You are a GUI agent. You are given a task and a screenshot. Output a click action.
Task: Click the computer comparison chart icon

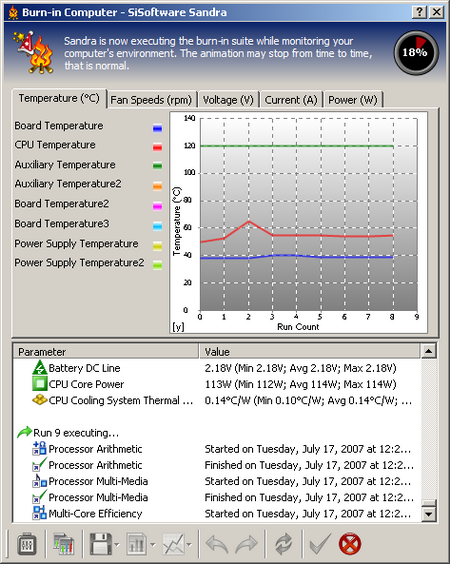coord(64,543)
